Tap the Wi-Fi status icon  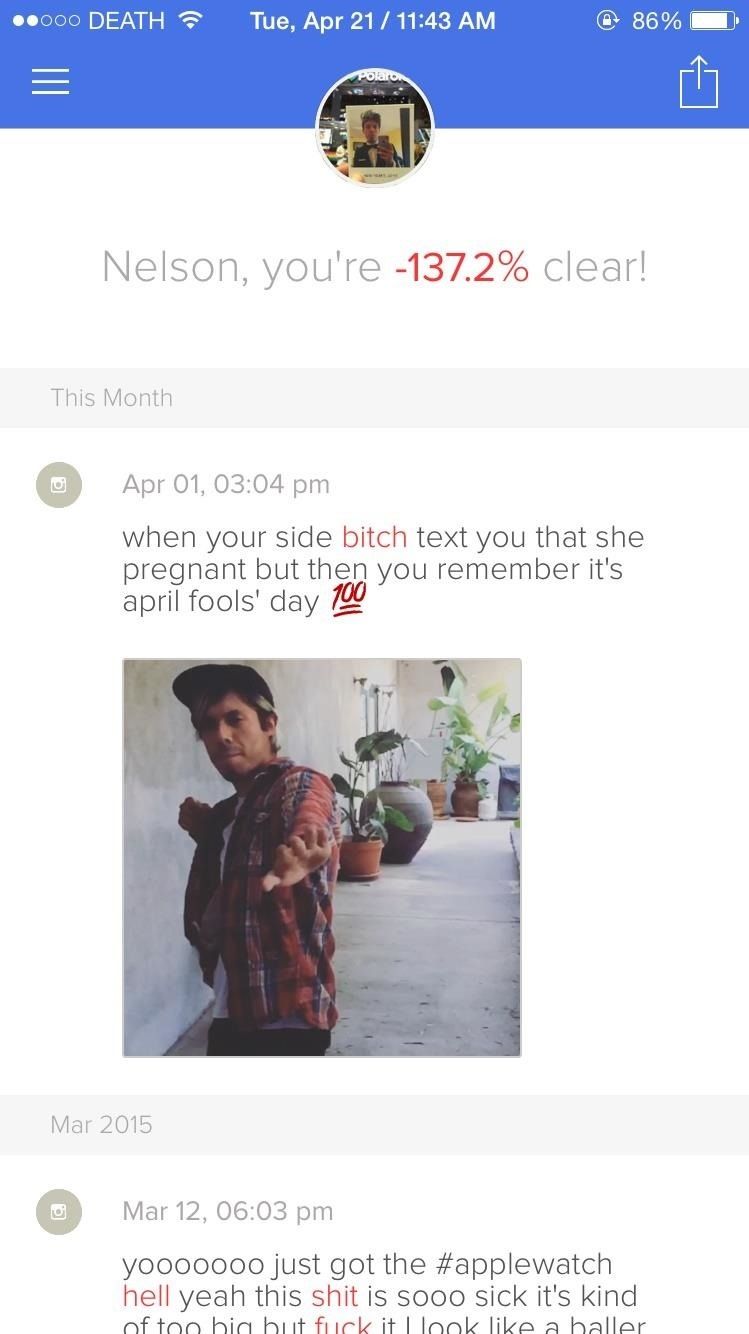coord(189,20)
